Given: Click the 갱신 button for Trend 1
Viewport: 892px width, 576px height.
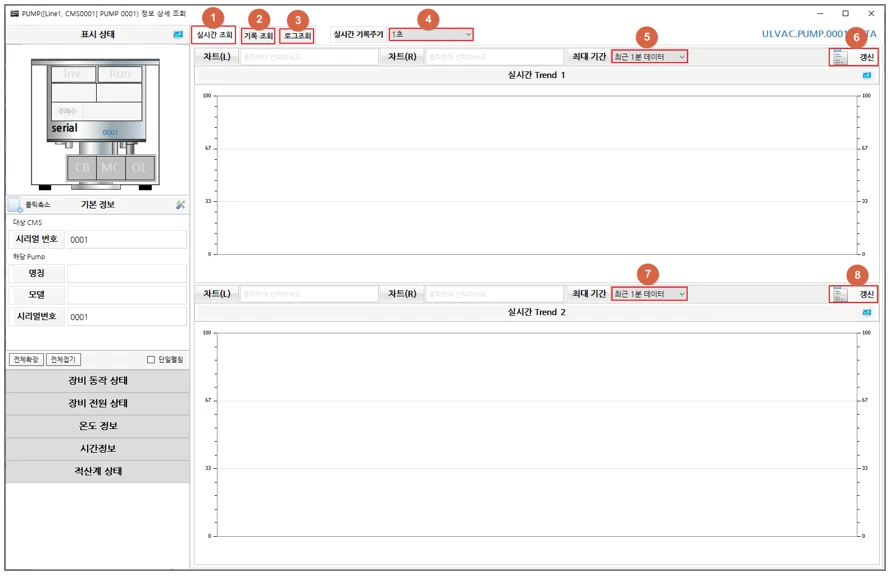Looking at the screenshot, I should click(x=852, y=57).
